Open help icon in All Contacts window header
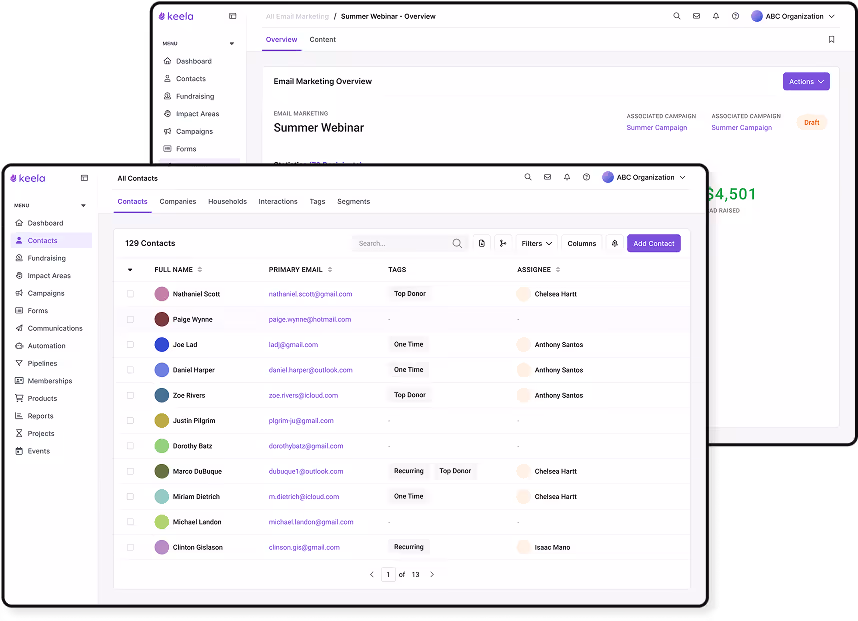Image resolution: width=858 pixels, height=621 pixels. point(586,177)
